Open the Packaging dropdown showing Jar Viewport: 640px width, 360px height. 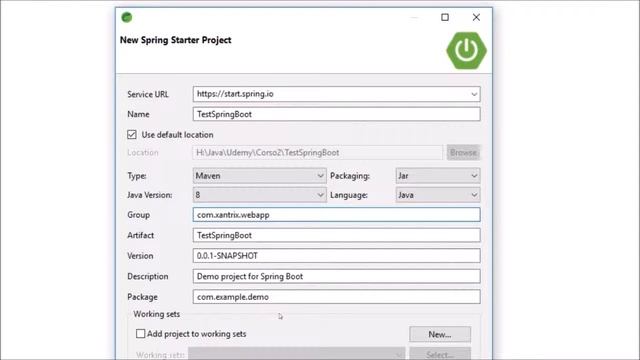click(x=438, y=176)
